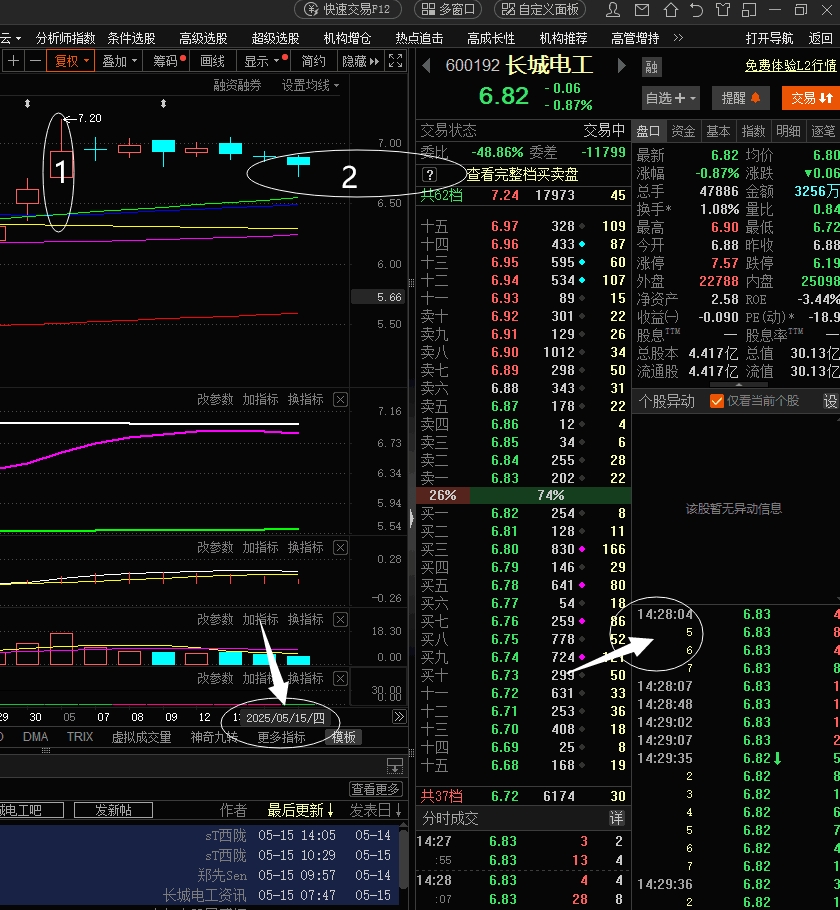
Task: Open the mail messages icon
Action: coord(641,9)
